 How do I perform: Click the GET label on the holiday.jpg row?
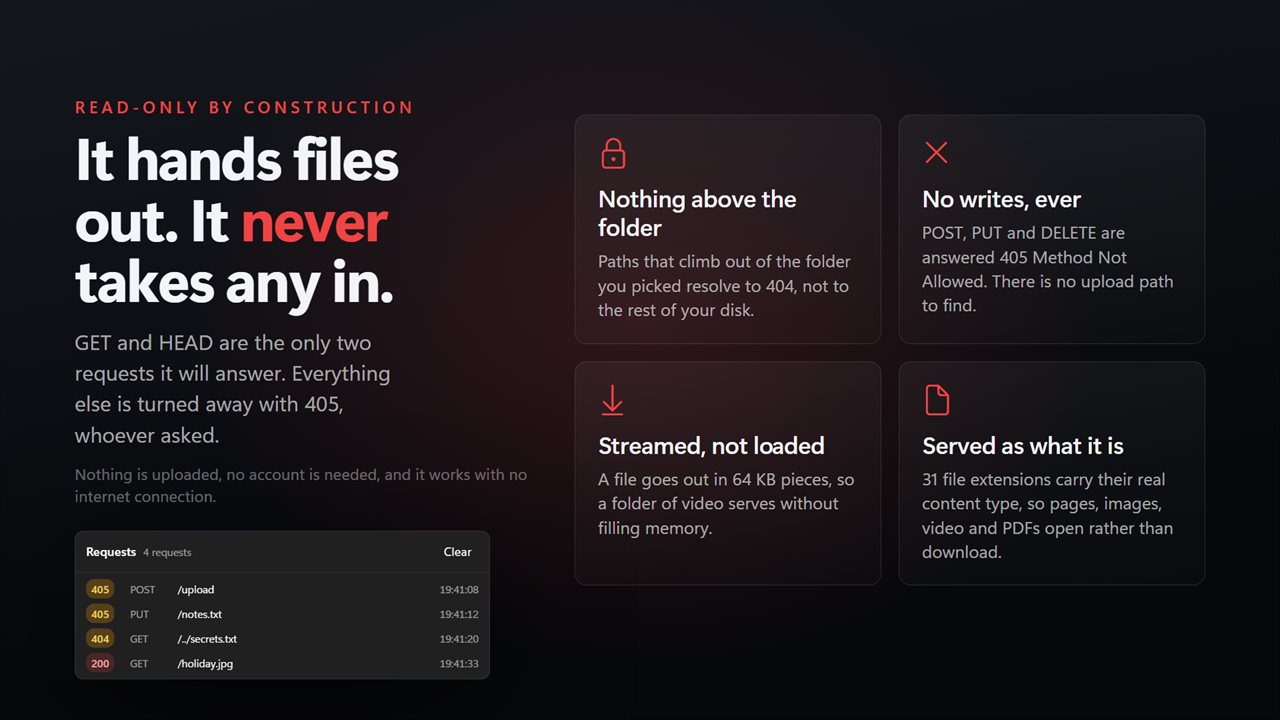point(139,663)
